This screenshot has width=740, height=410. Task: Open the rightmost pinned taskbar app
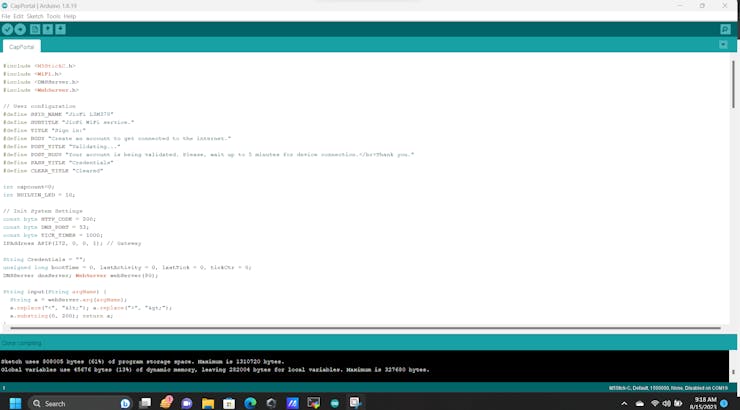point(355,402)
